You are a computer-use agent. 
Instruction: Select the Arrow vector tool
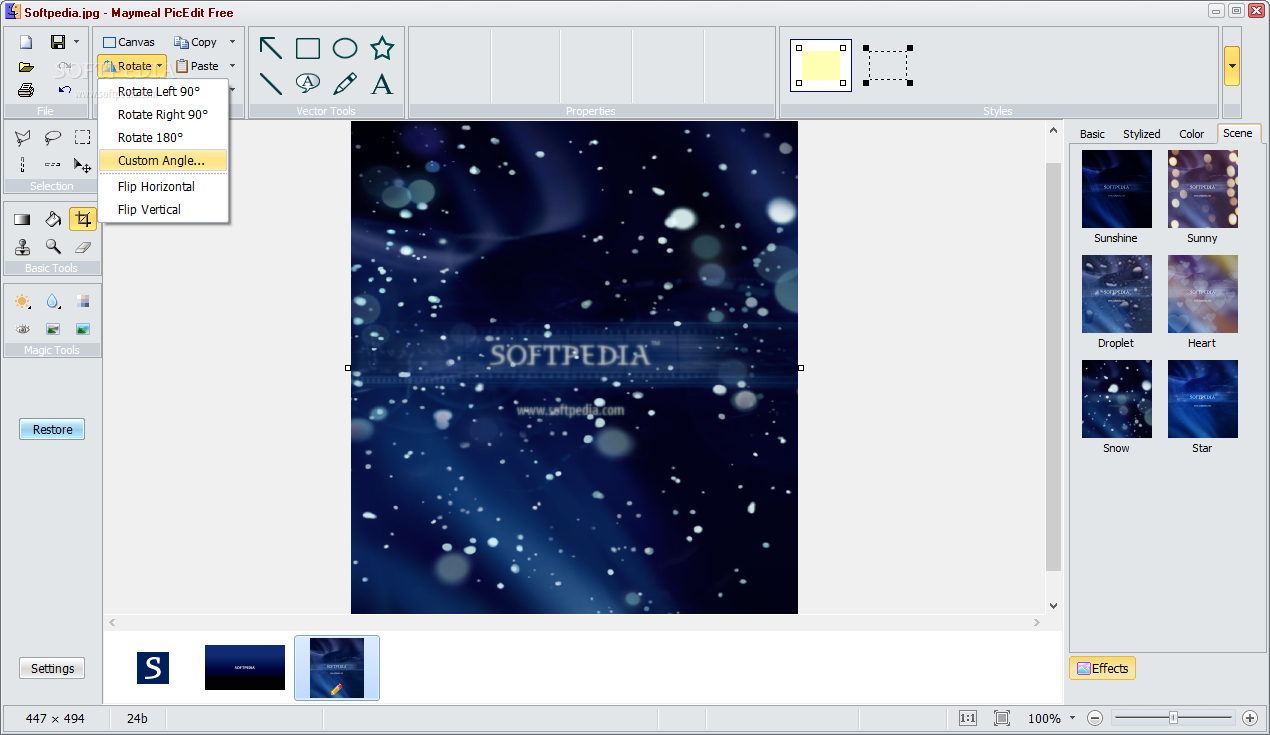coord(270,48)
